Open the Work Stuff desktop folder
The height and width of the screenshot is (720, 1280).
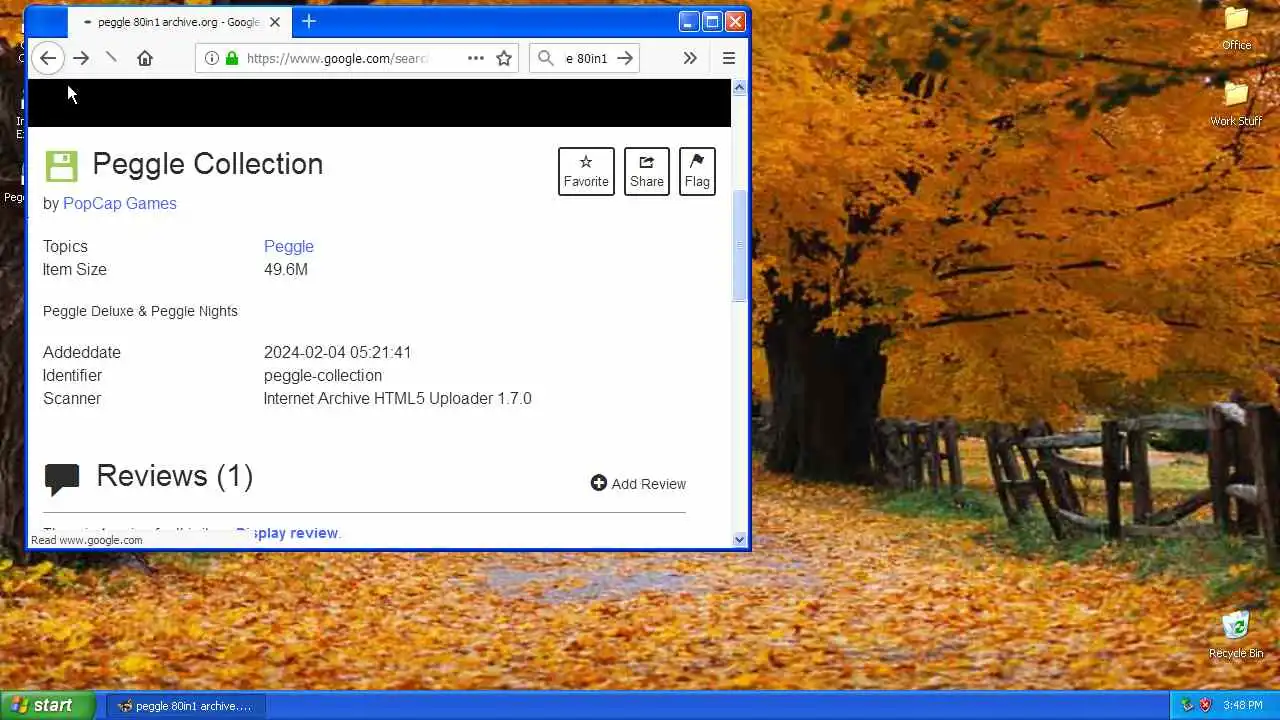[1237, 104]
